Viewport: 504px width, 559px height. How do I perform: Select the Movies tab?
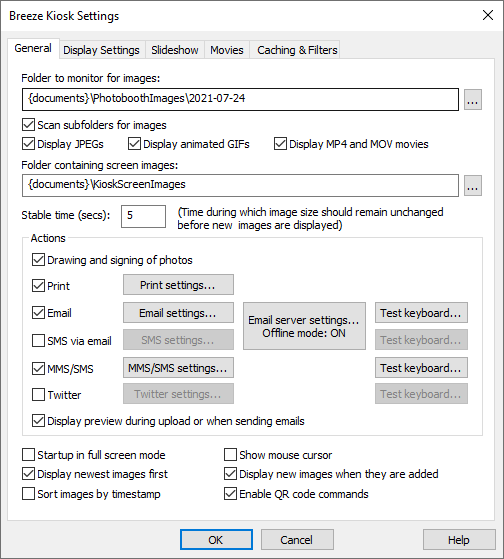227,50
